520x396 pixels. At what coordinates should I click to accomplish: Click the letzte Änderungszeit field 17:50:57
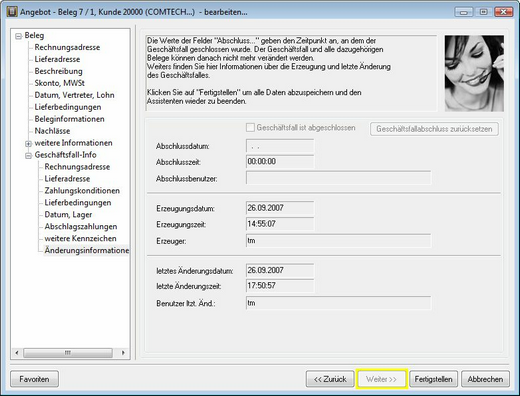pyautogui.click(x=280, y=286)
